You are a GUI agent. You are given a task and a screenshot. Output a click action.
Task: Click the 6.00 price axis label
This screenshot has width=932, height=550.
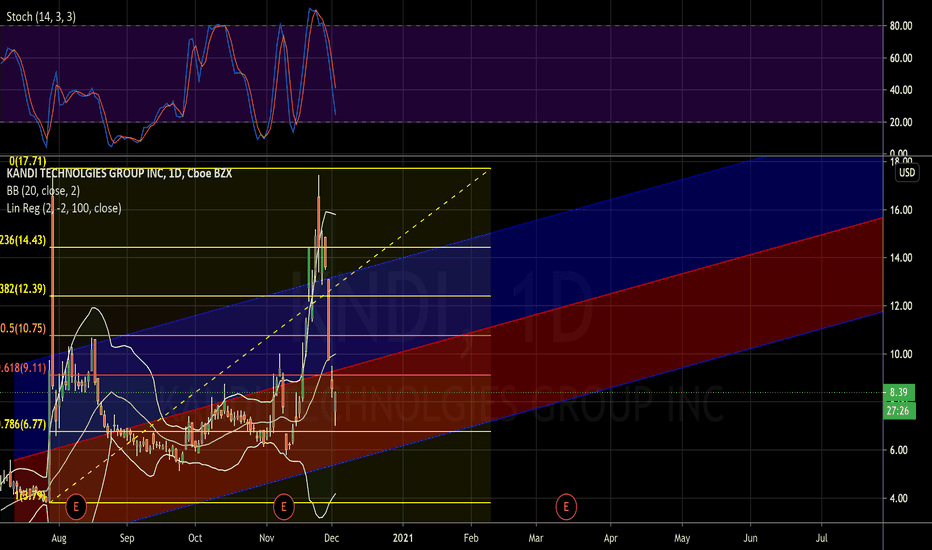900,450
